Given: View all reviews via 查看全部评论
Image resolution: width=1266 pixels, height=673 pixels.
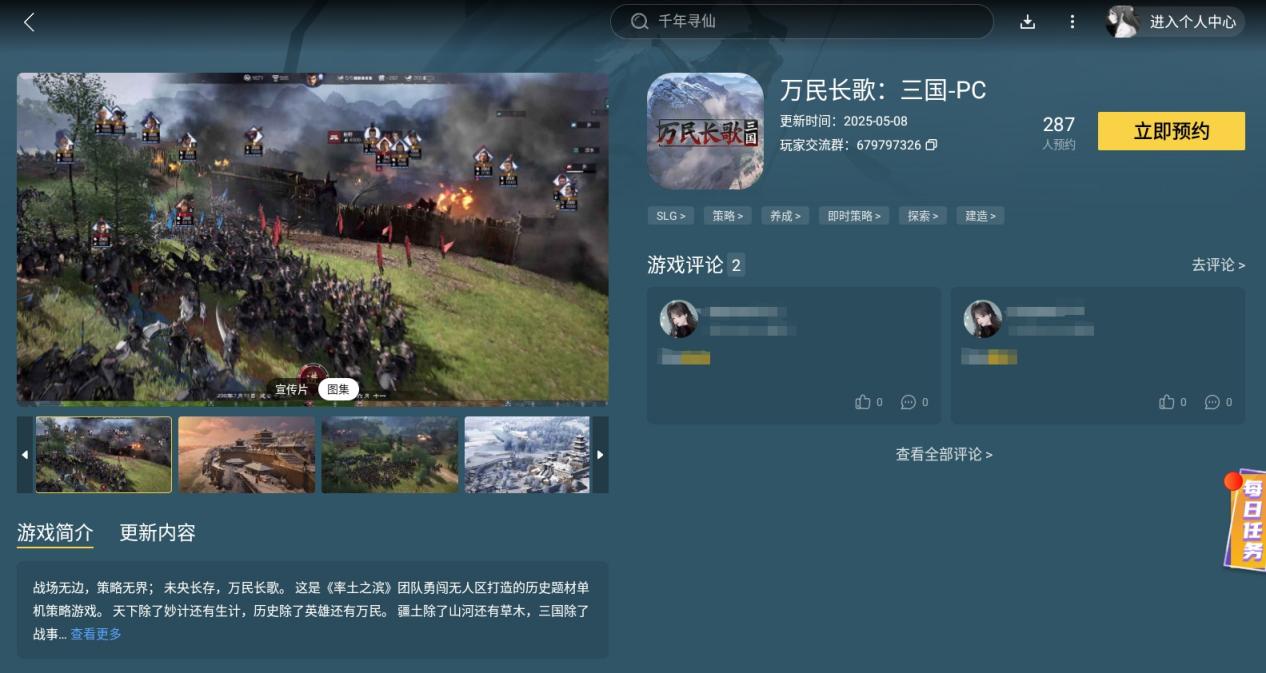Looking at the screenshot, I should coord(944,454).
